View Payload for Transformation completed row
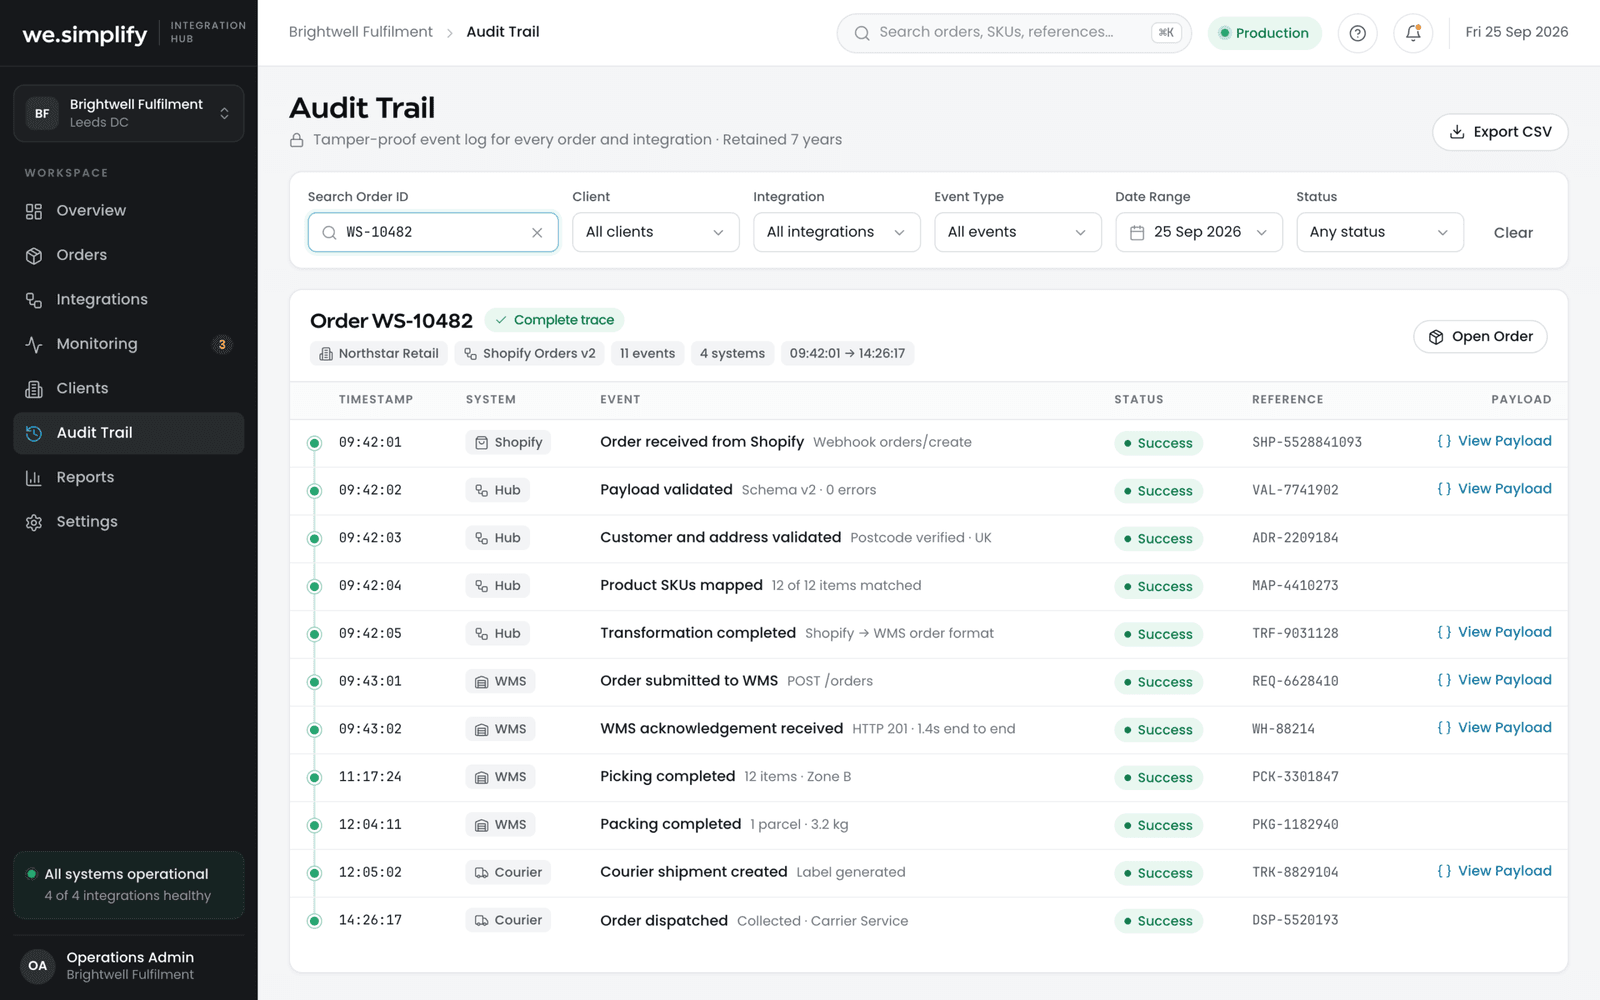 [1494, 632]
